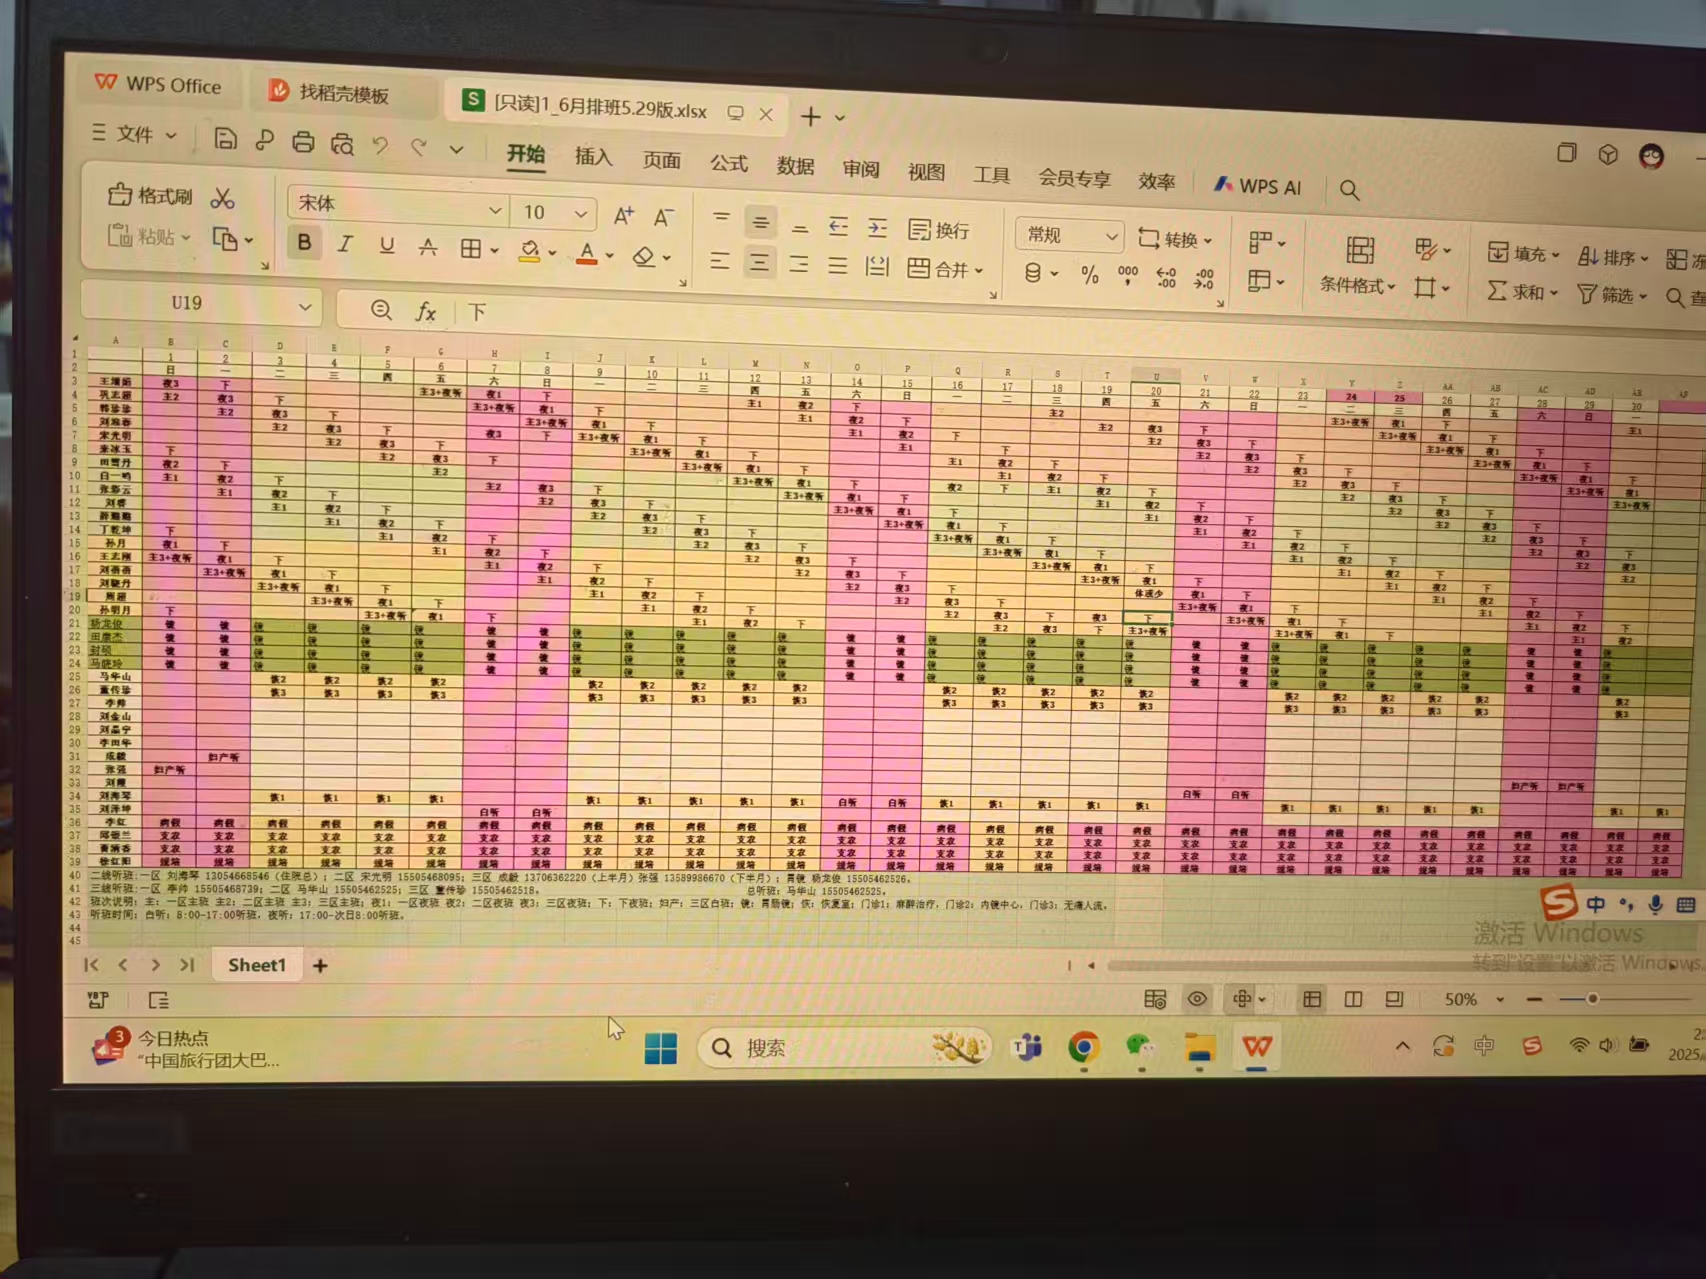
Task: Open the fill color picker
Action: (530, 251)
